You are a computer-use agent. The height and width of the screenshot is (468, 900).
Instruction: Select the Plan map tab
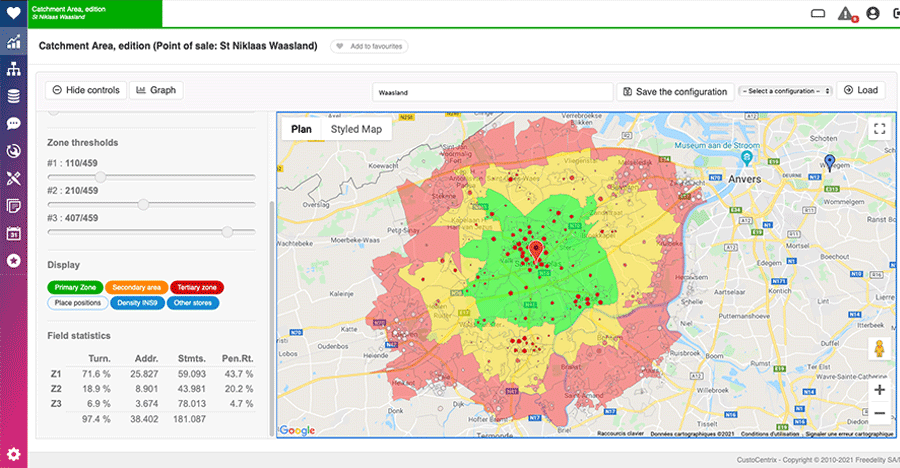click(x=301, y=129)
